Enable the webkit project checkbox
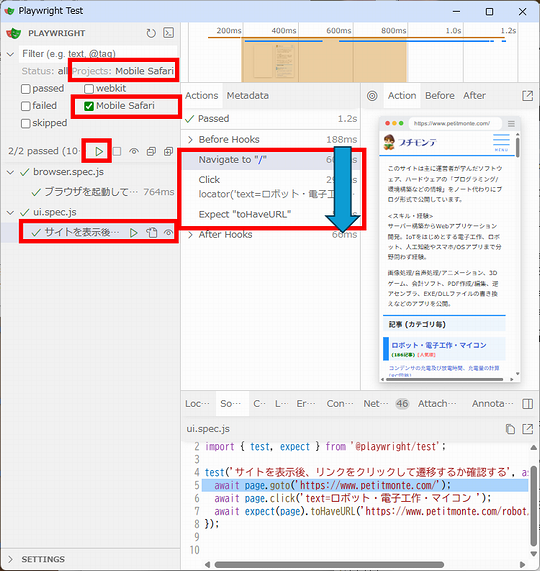This screenshot has height=571, width=540. (x=89, y=89)
